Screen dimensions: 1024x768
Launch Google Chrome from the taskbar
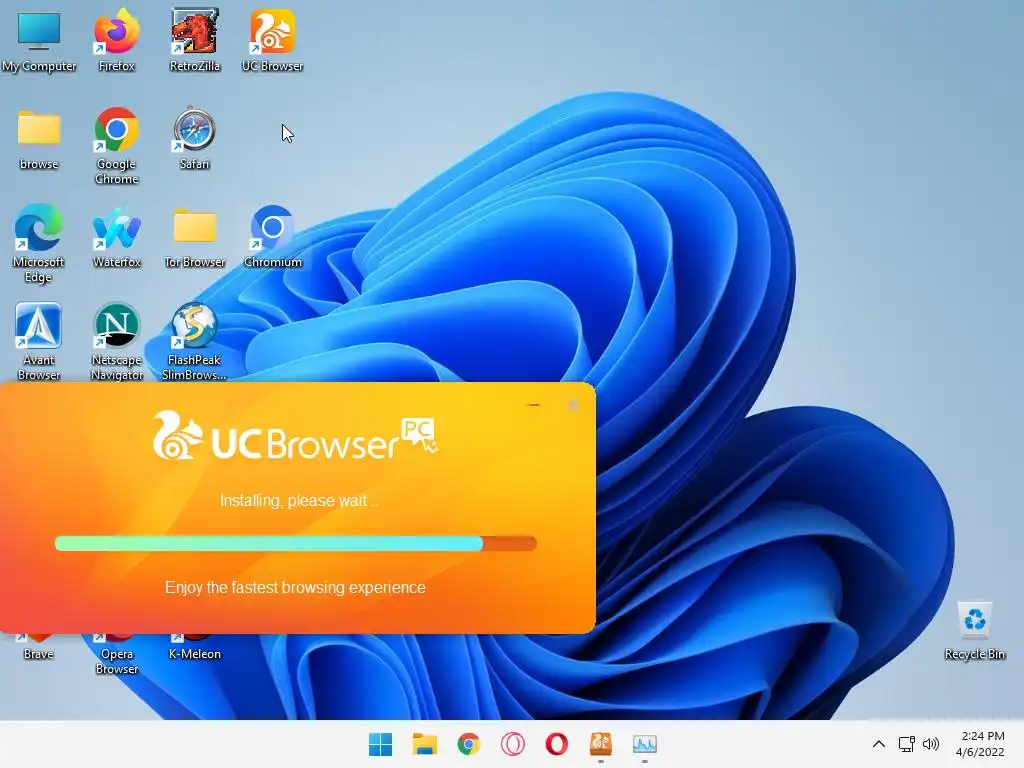click(x=468, y=744)
